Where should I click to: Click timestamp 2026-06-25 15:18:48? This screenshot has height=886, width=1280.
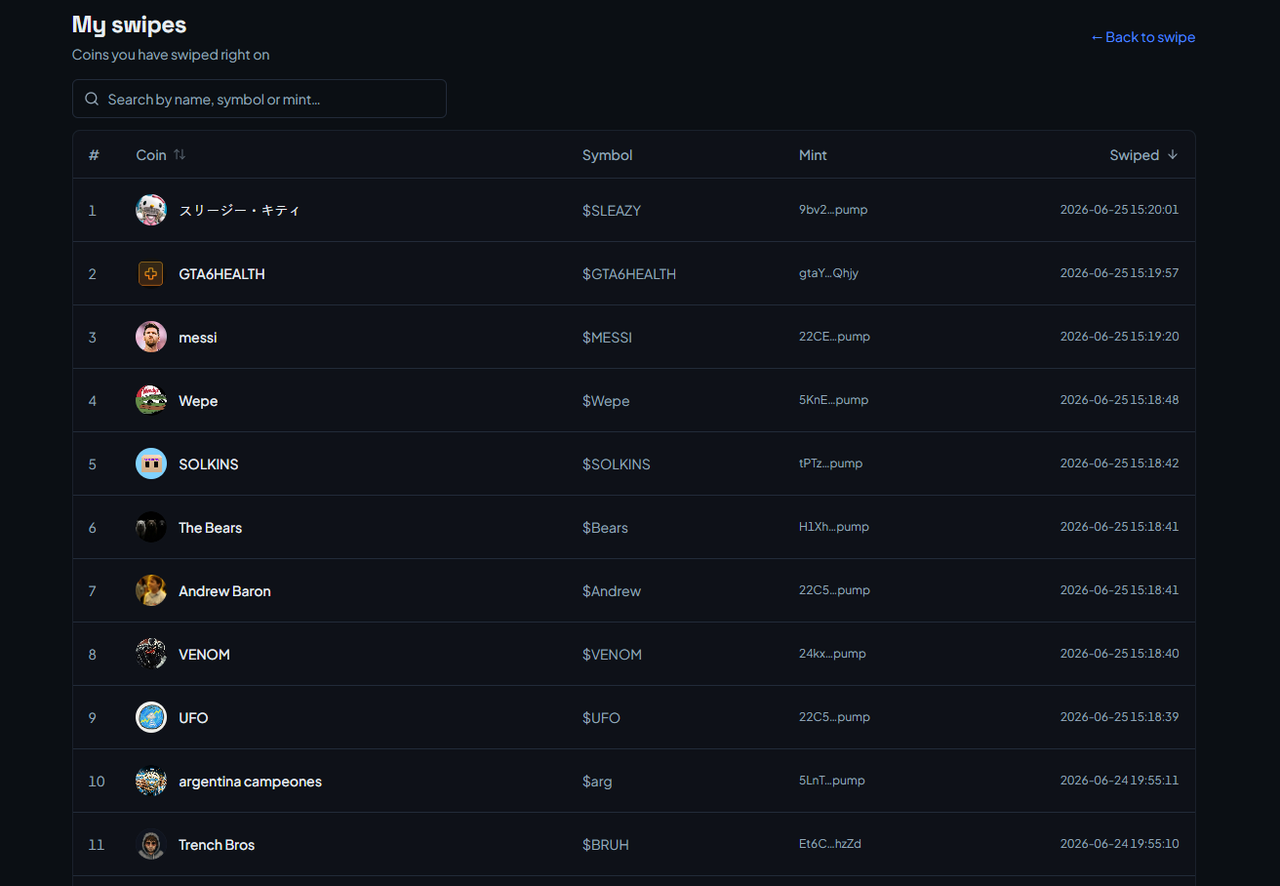point(1119,400)
